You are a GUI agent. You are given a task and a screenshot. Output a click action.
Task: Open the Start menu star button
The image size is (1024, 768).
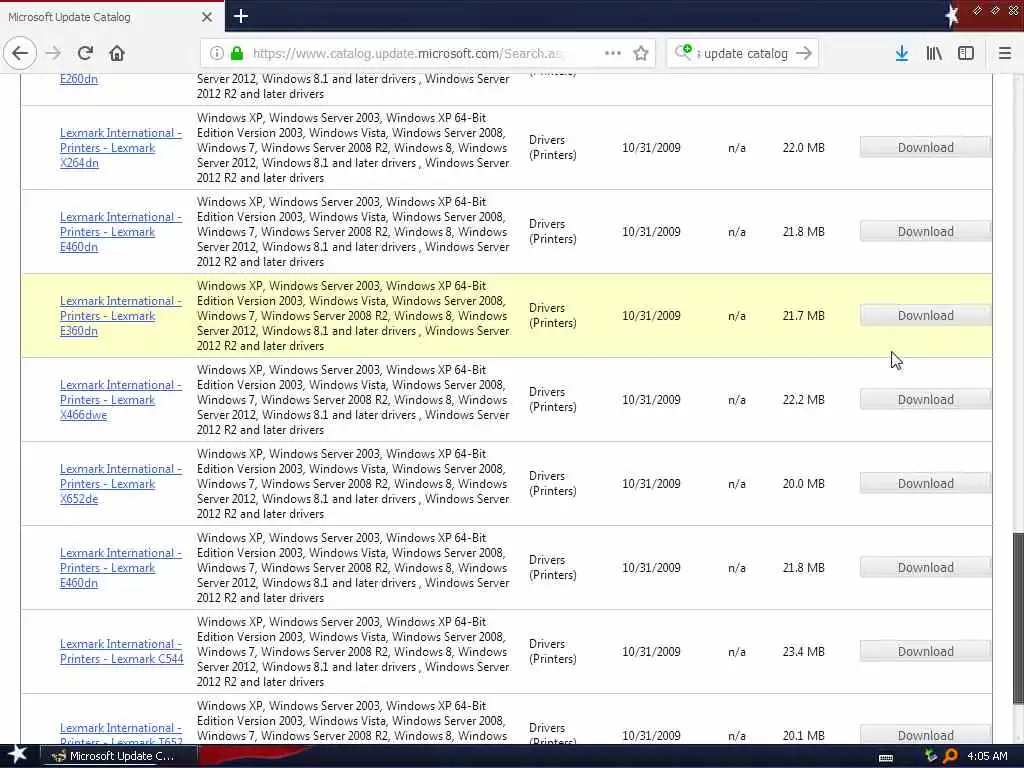pyautogui.click(x=17, y=755)
